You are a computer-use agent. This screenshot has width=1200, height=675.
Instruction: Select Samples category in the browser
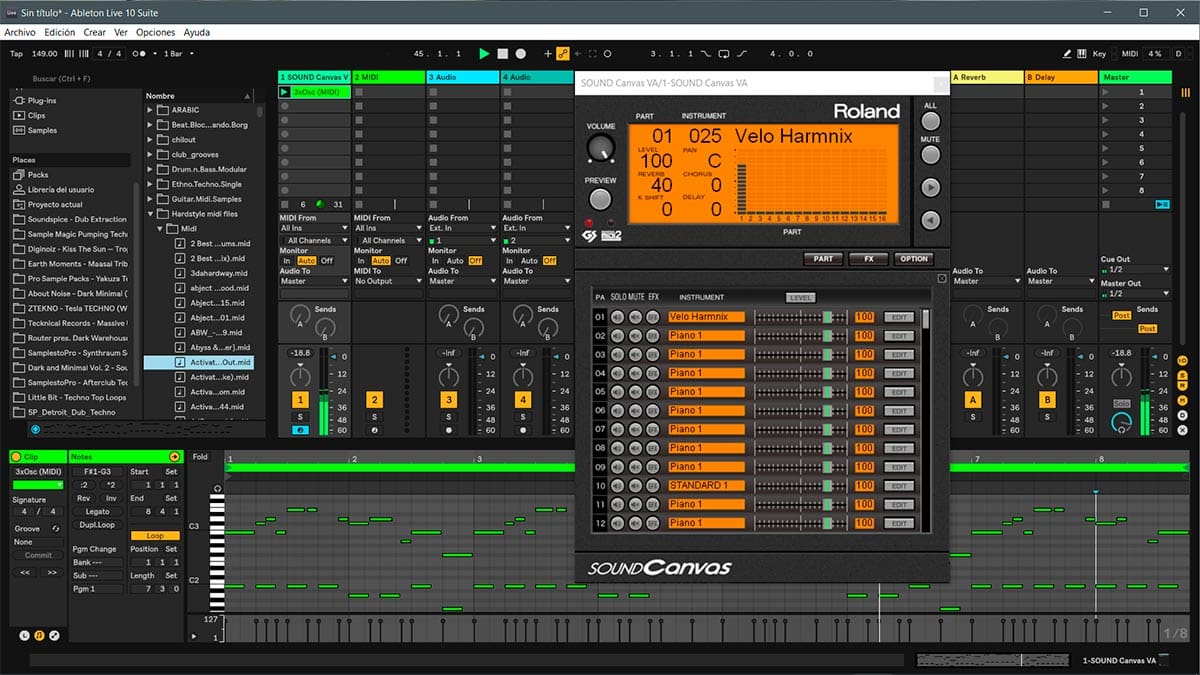(x=42, y=130)
